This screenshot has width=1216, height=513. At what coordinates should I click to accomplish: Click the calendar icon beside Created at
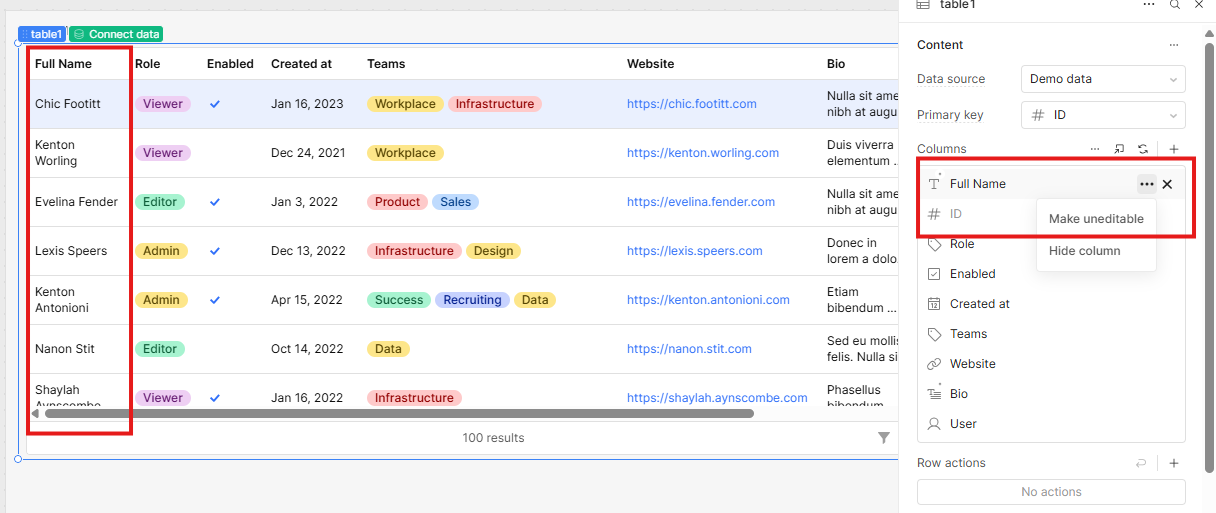934,304
